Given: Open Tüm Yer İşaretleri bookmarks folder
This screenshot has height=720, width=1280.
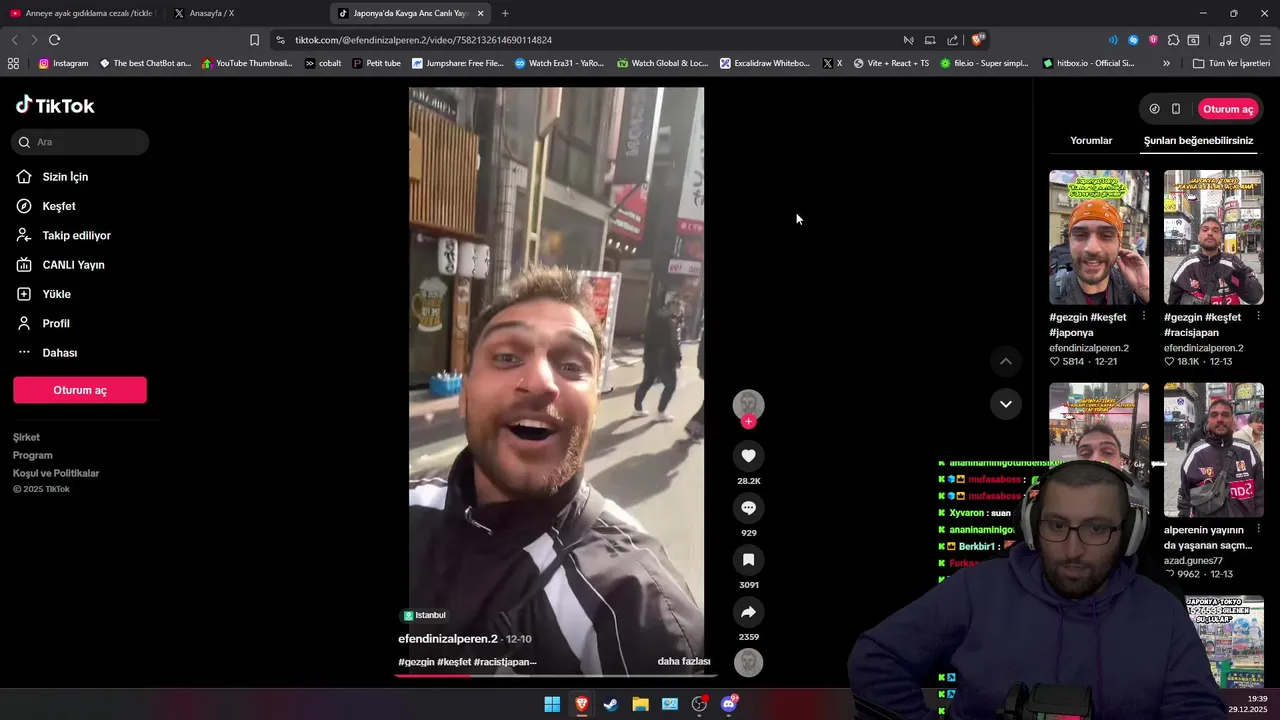Looking at the screenshot, I should 1231,63.
